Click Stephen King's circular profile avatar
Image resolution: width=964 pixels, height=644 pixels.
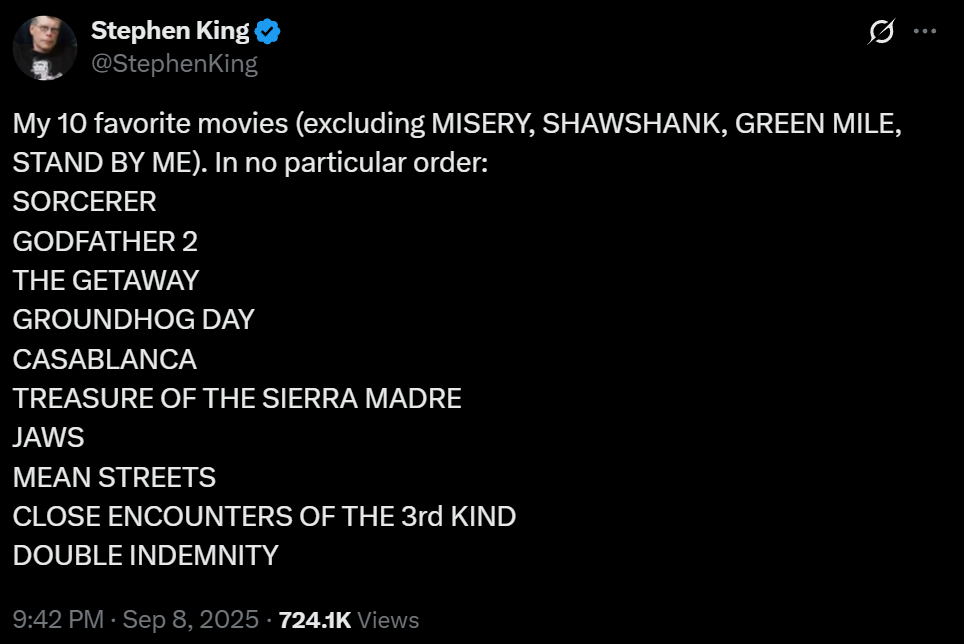click(x=45, y=47)
